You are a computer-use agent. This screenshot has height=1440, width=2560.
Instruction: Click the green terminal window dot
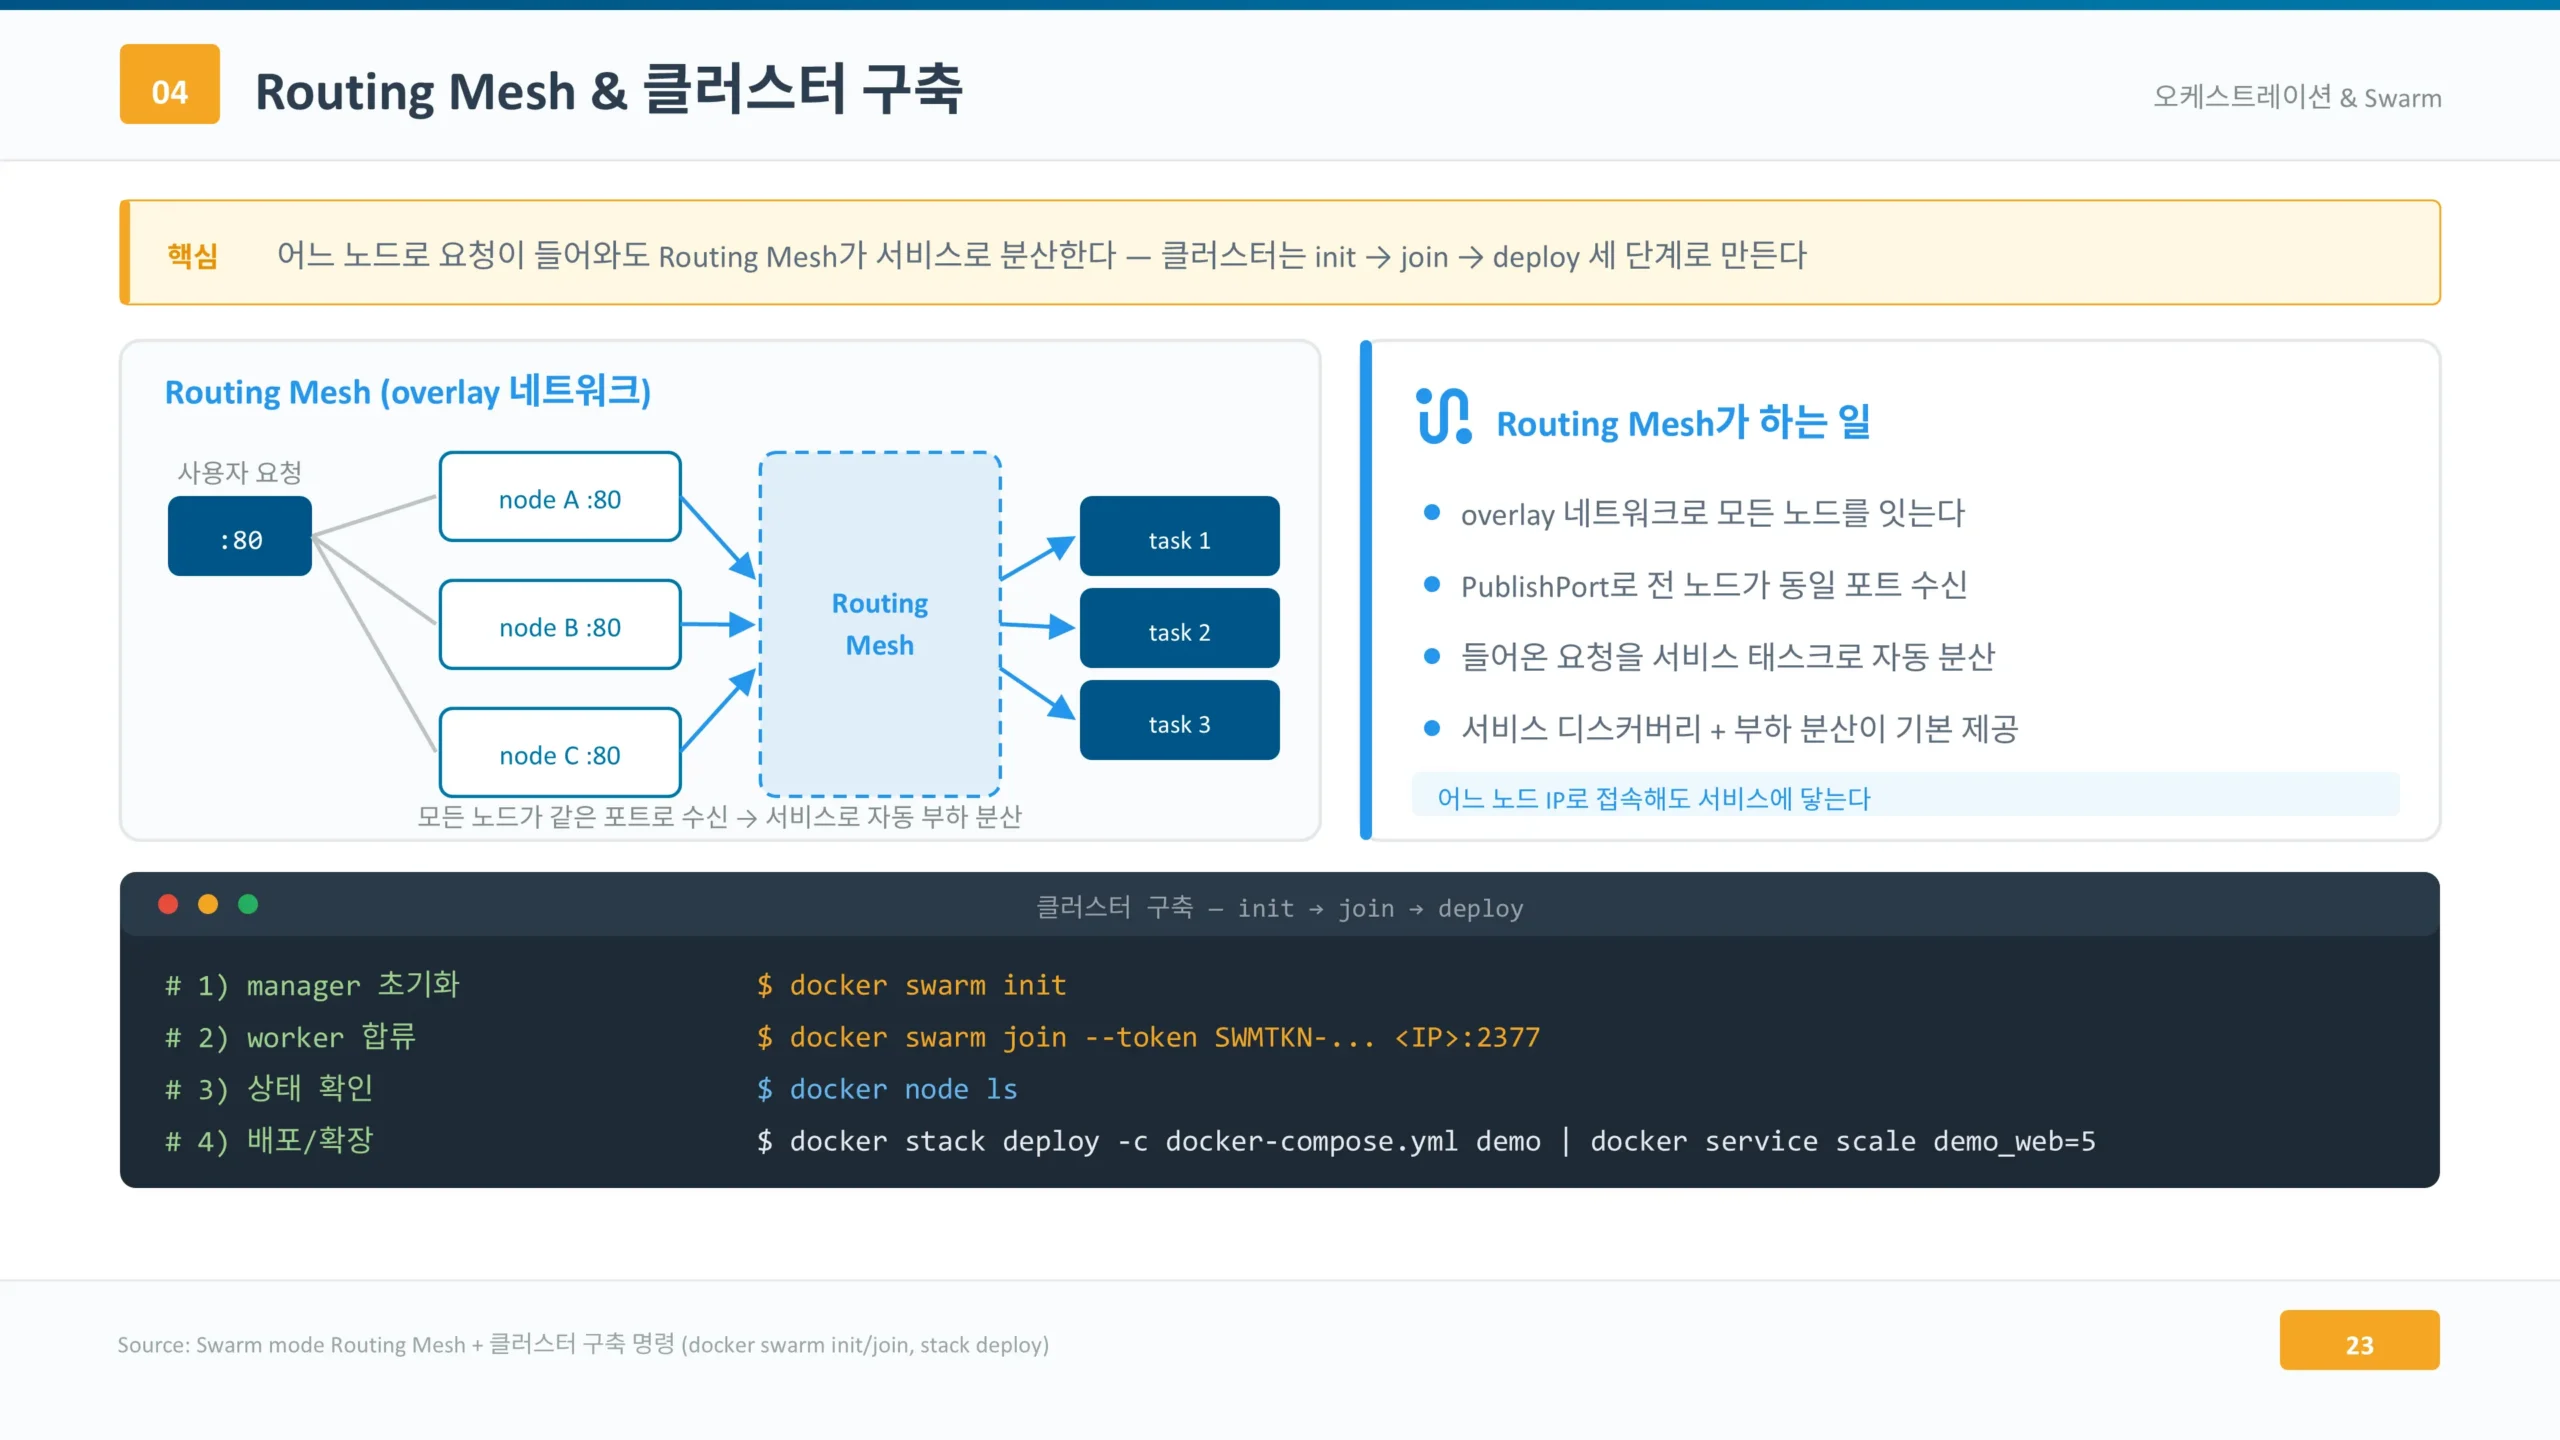(248, 904)
